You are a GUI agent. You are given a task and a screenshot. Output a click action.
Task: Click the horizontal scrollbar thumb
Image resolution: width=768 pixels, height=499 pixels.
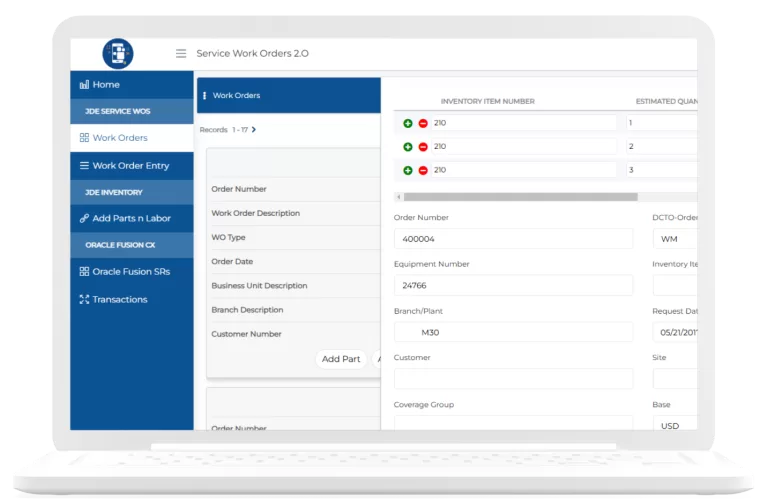tap(521, 197)
